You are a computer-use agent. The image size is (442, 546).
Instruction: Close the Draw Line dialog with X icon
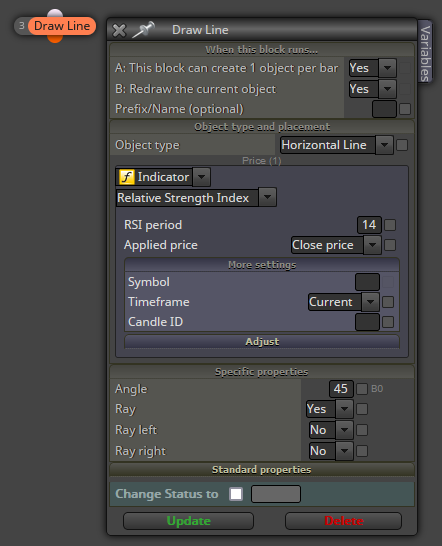(x=119, y=30)
